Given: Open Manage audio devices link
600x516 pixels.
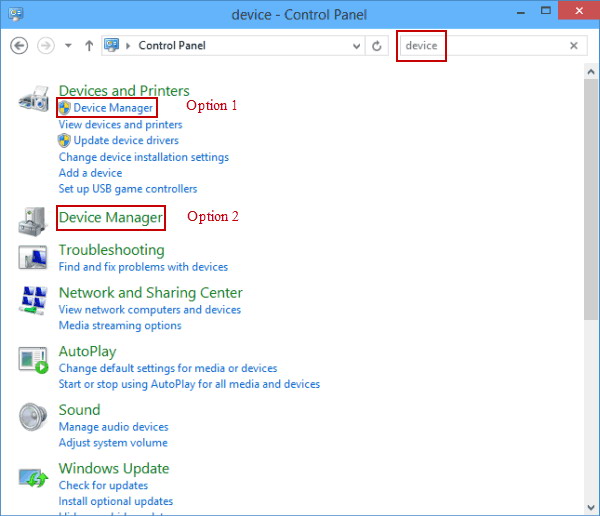Looking at the screenshot, I should [x=113, y=427].
